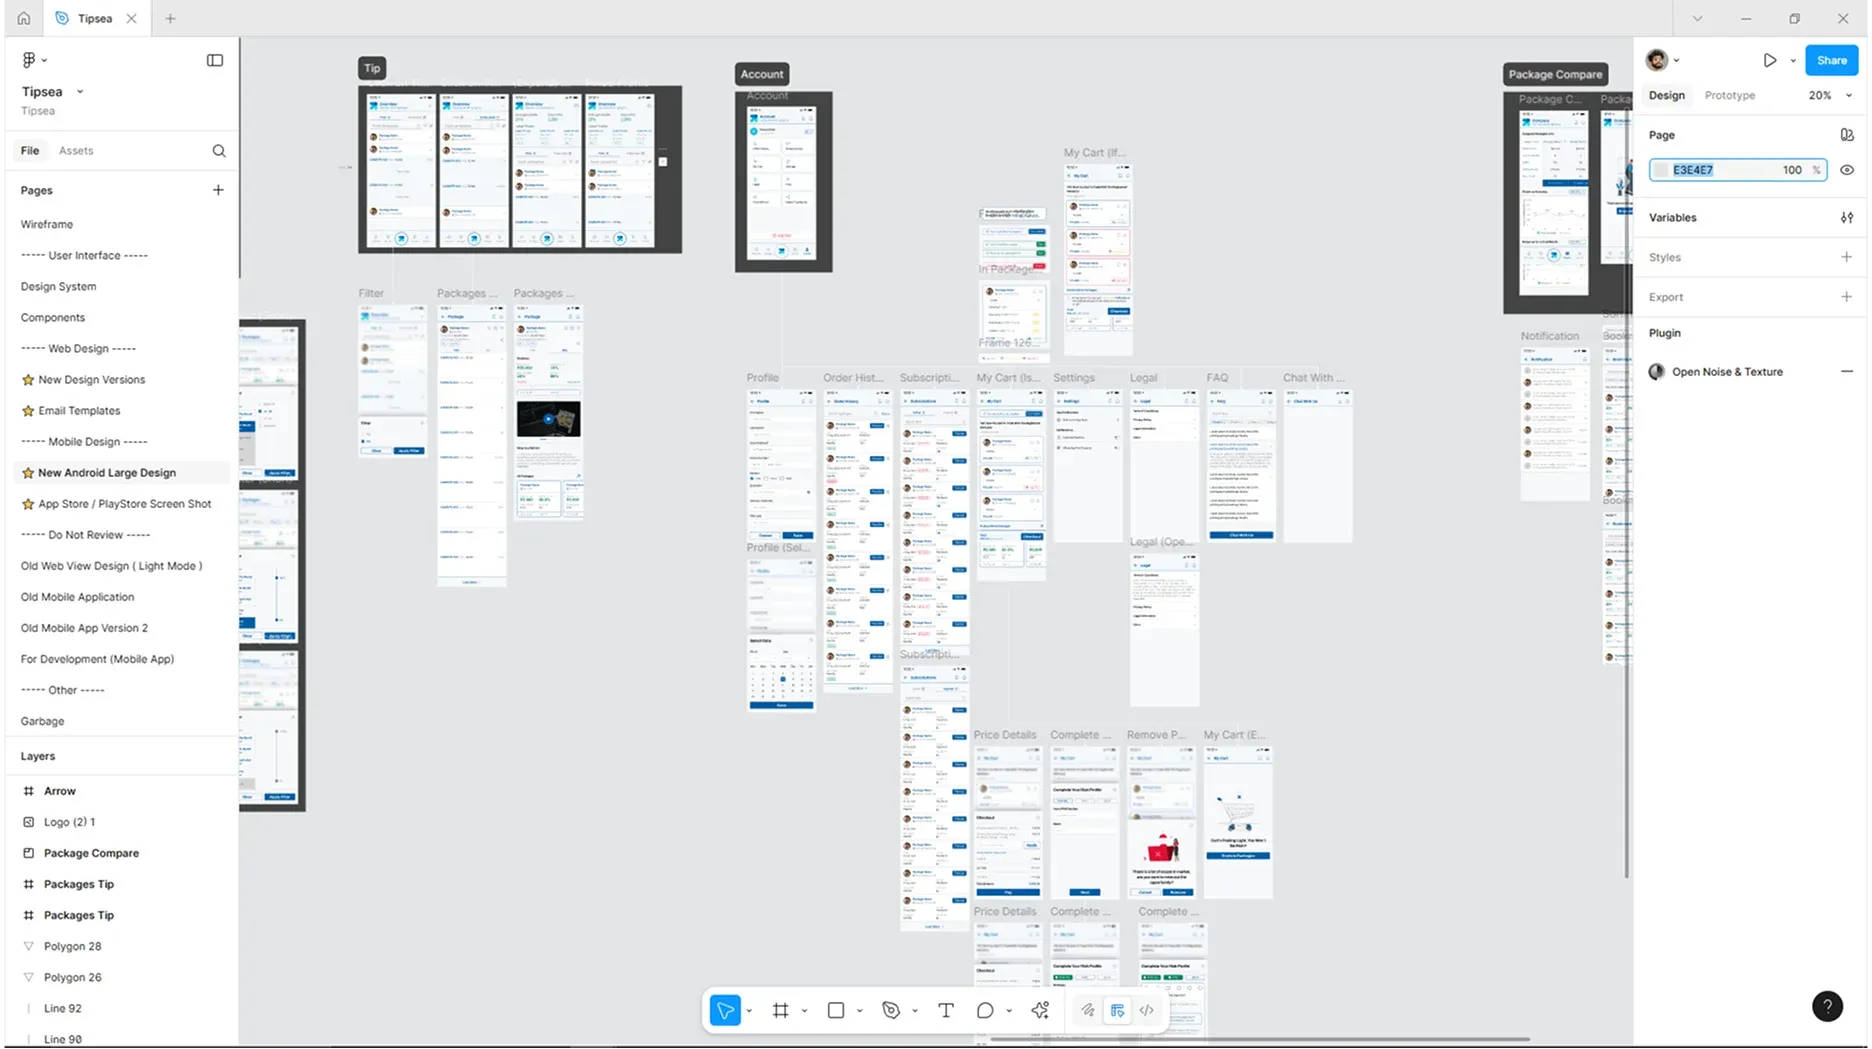Open the 20% zoom level dropdown
The image size is (1872, 1049).
coord(1830,95)
